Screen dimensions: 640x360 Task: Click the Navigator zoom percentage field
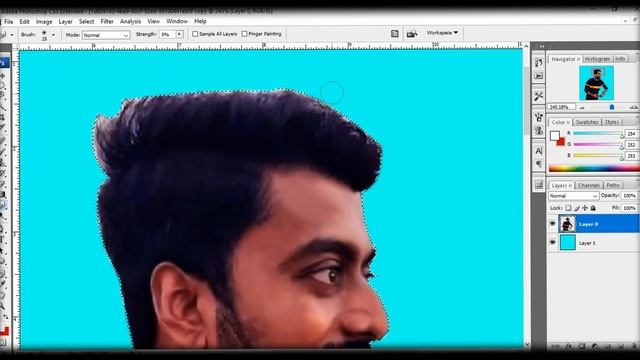click(562, 107)
